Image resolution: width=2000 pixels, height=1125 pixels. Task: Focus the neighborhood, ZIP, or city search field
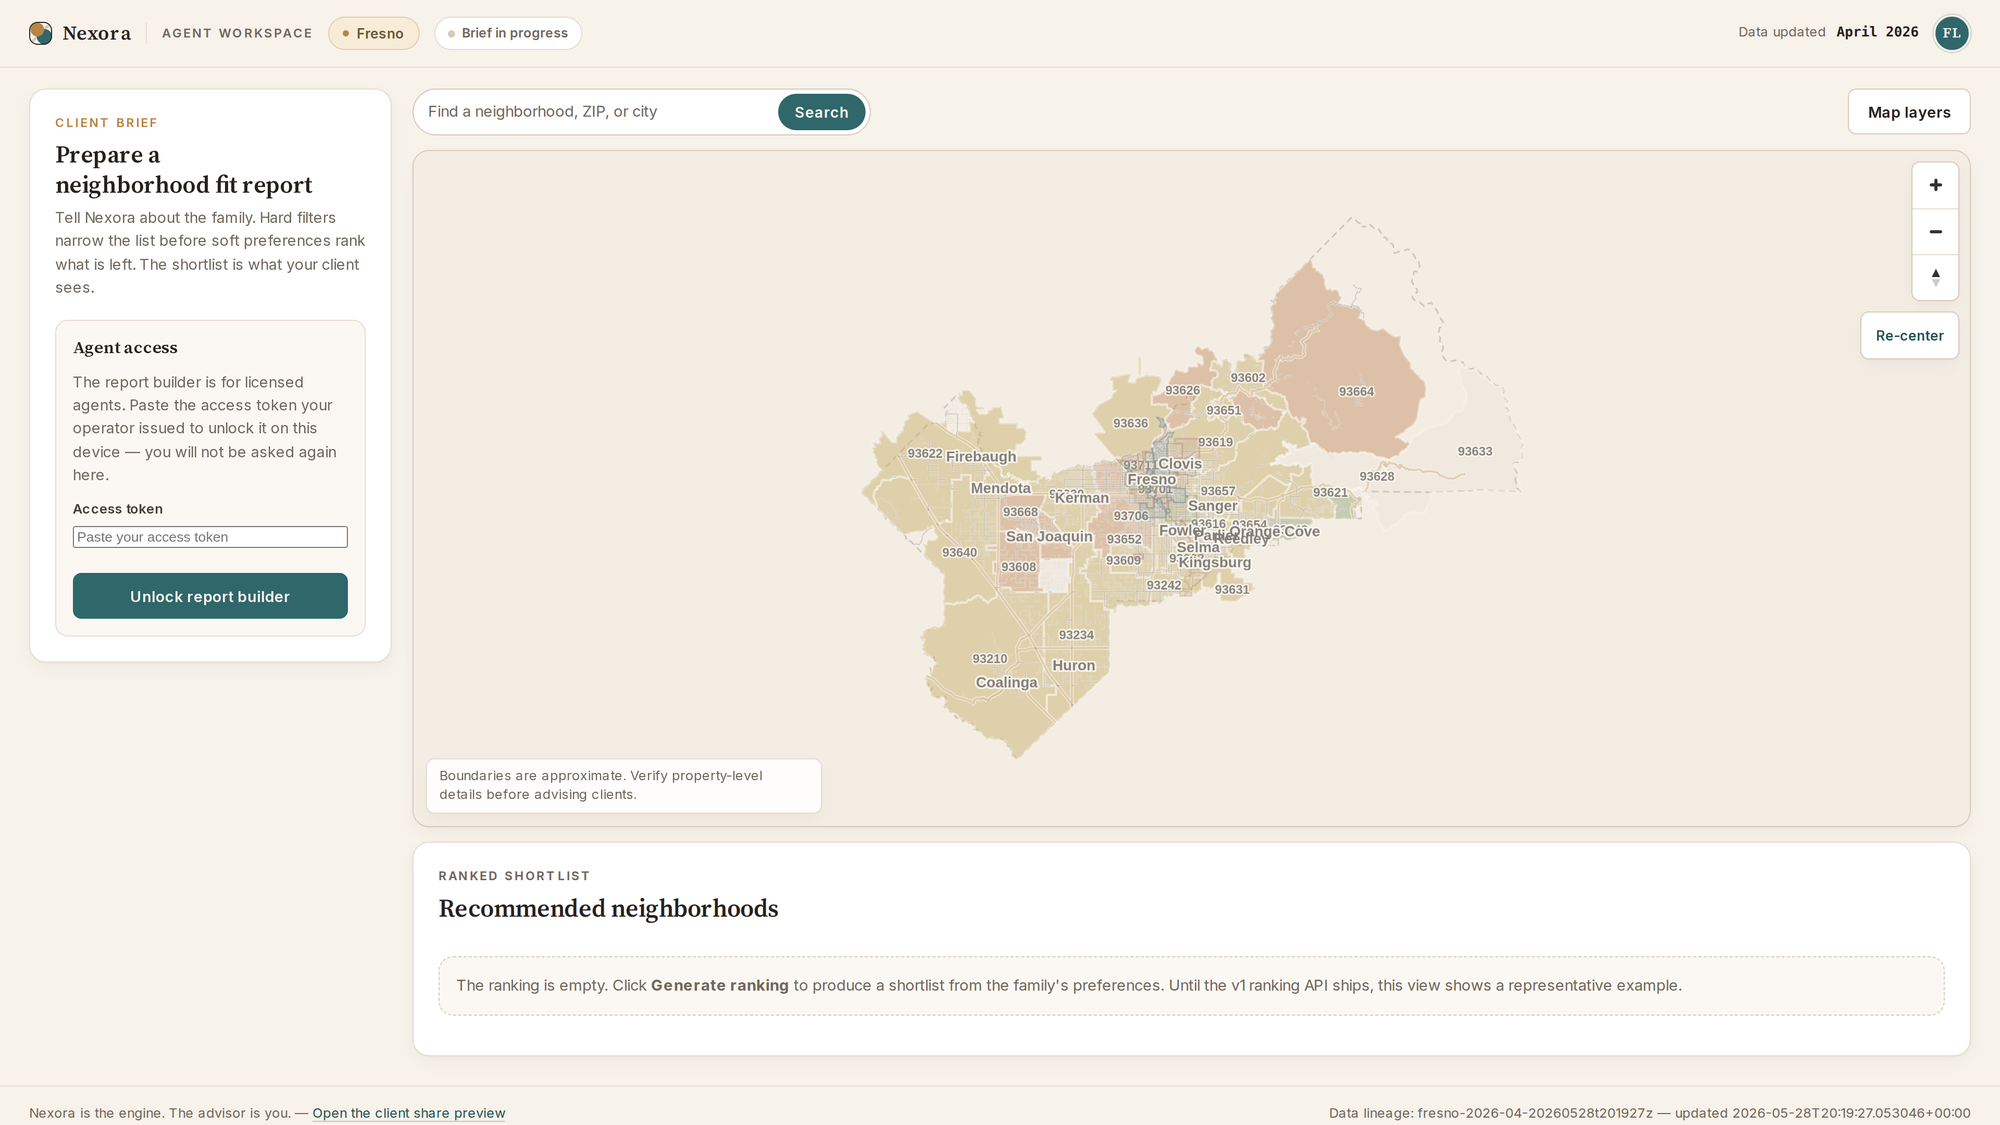pyautogui.click(x=598, y=112)
